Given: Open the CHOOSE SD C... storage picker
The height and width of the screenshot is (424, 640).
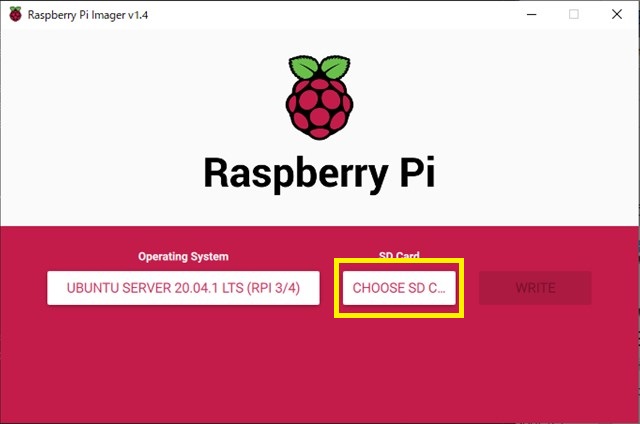Looking at the screenshot, I should tap(399, 288).
